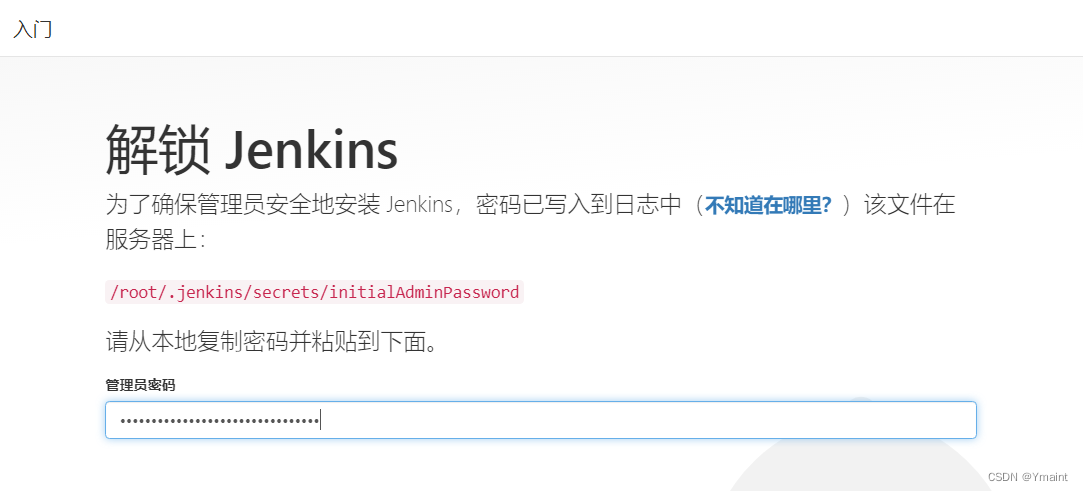This screenshot has height=491, width=1083.
Task: Select the 入门 header title
Action: pyautogui.click(x=32, y=30)
